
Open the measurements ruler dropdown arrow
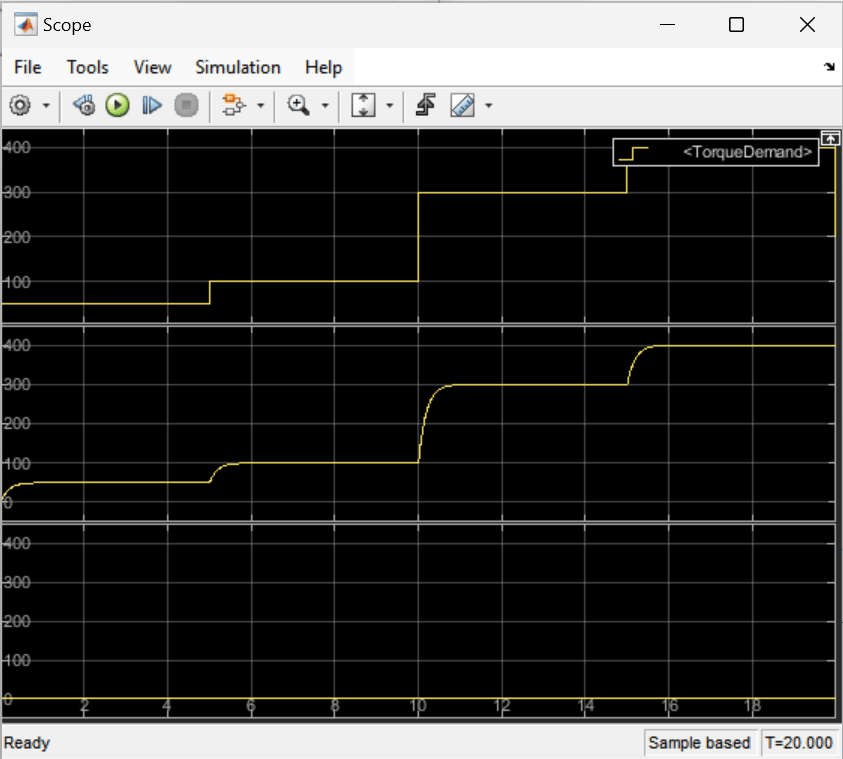pos(488,106)
